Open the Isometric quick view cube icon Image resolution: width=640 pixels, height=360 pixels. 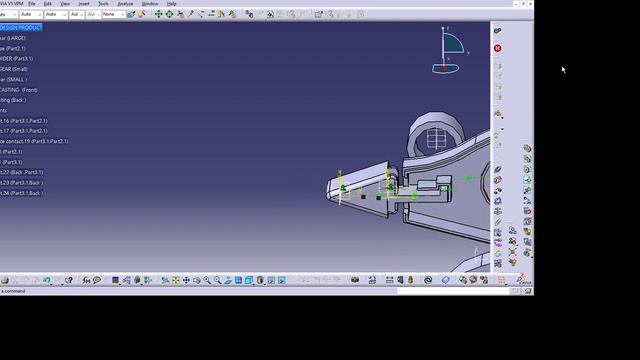coord(249,280)
